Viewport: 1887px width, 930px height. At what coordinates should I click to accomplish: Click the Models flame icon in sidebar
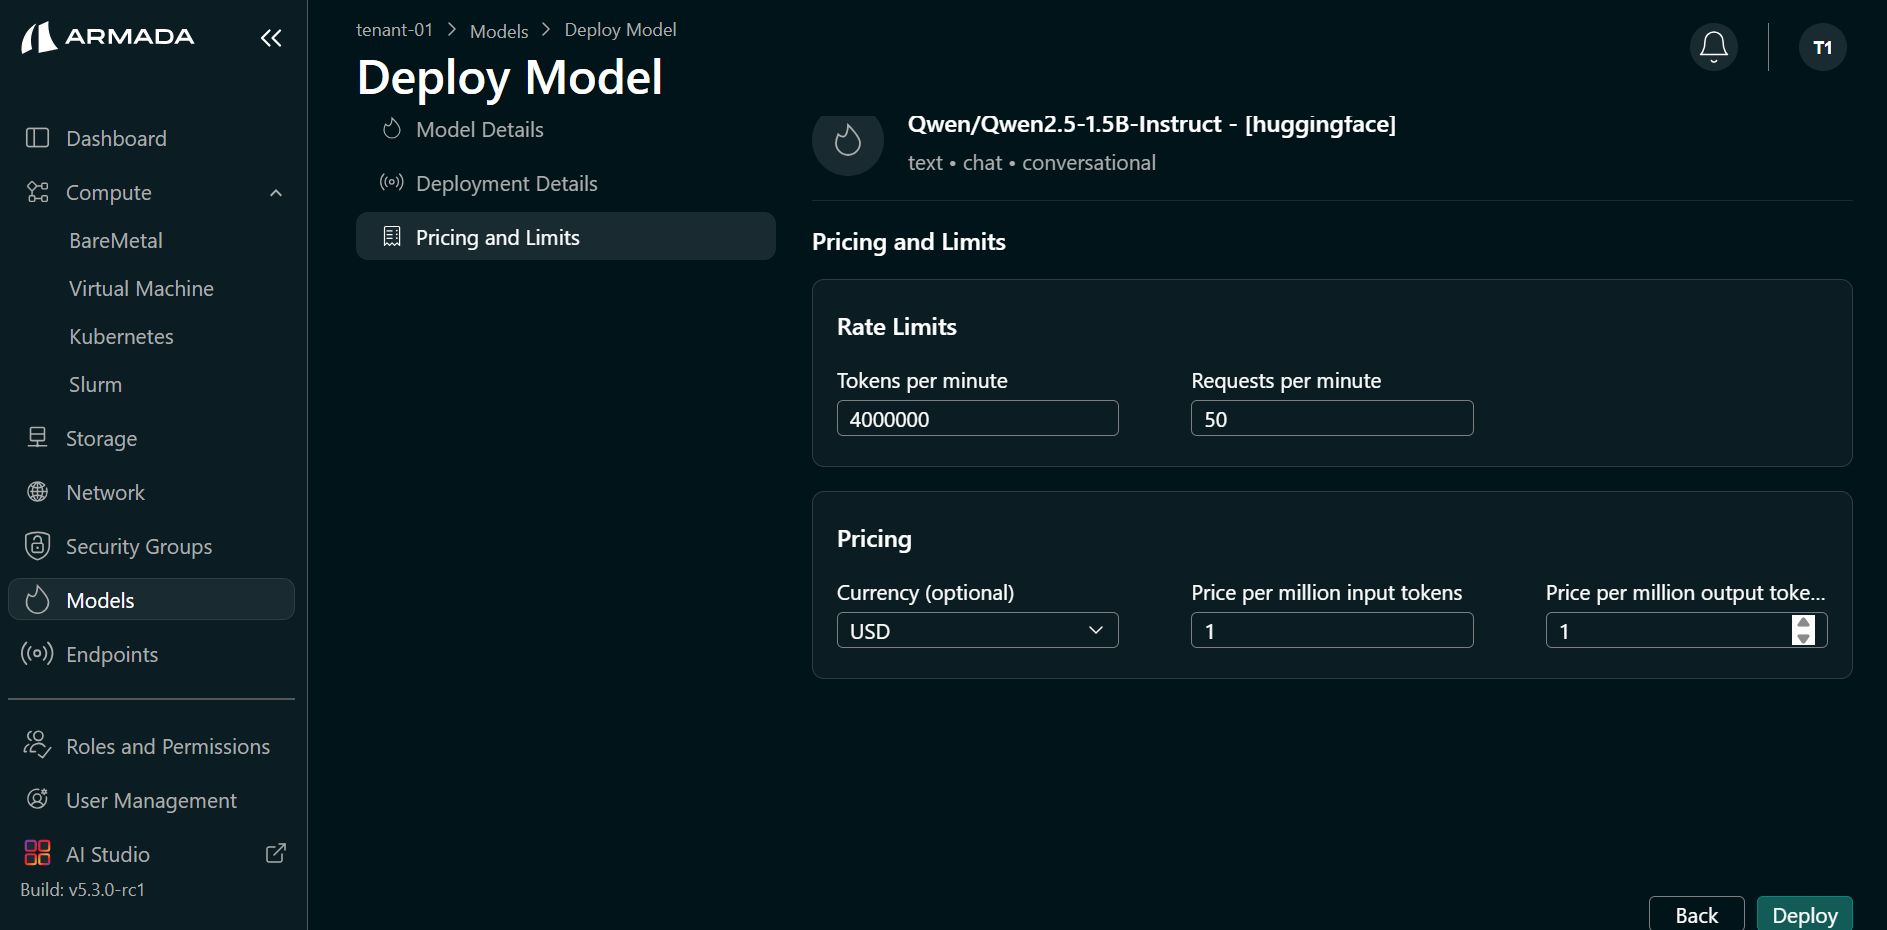coord(37,600)
